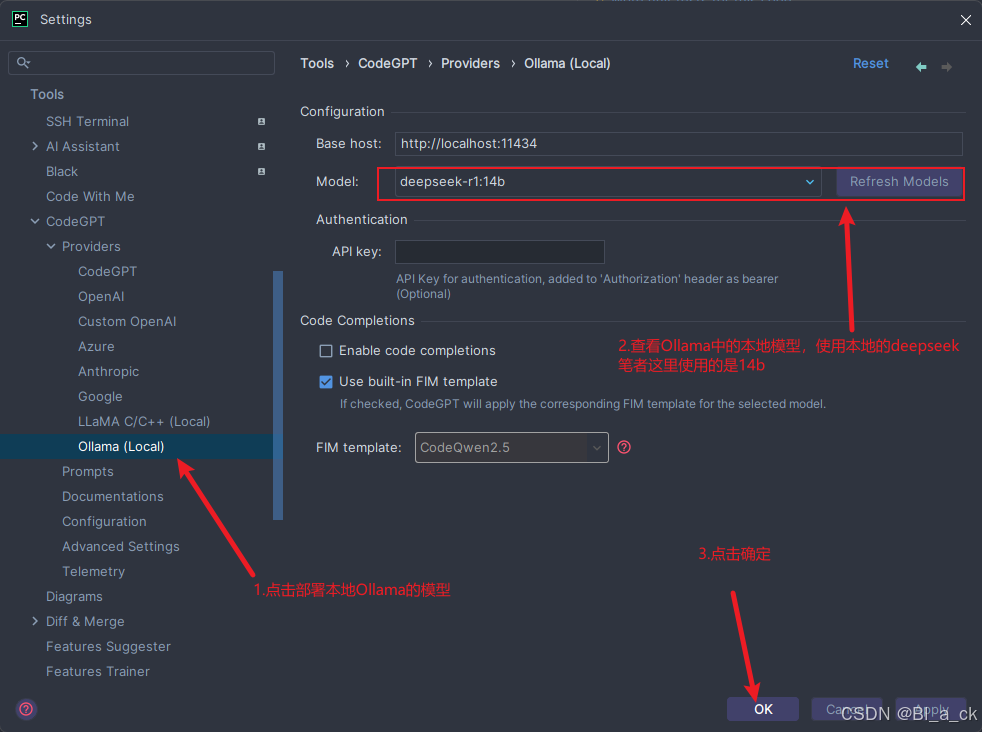
Task: Select Azure provider
Action: tap(96, 346)
